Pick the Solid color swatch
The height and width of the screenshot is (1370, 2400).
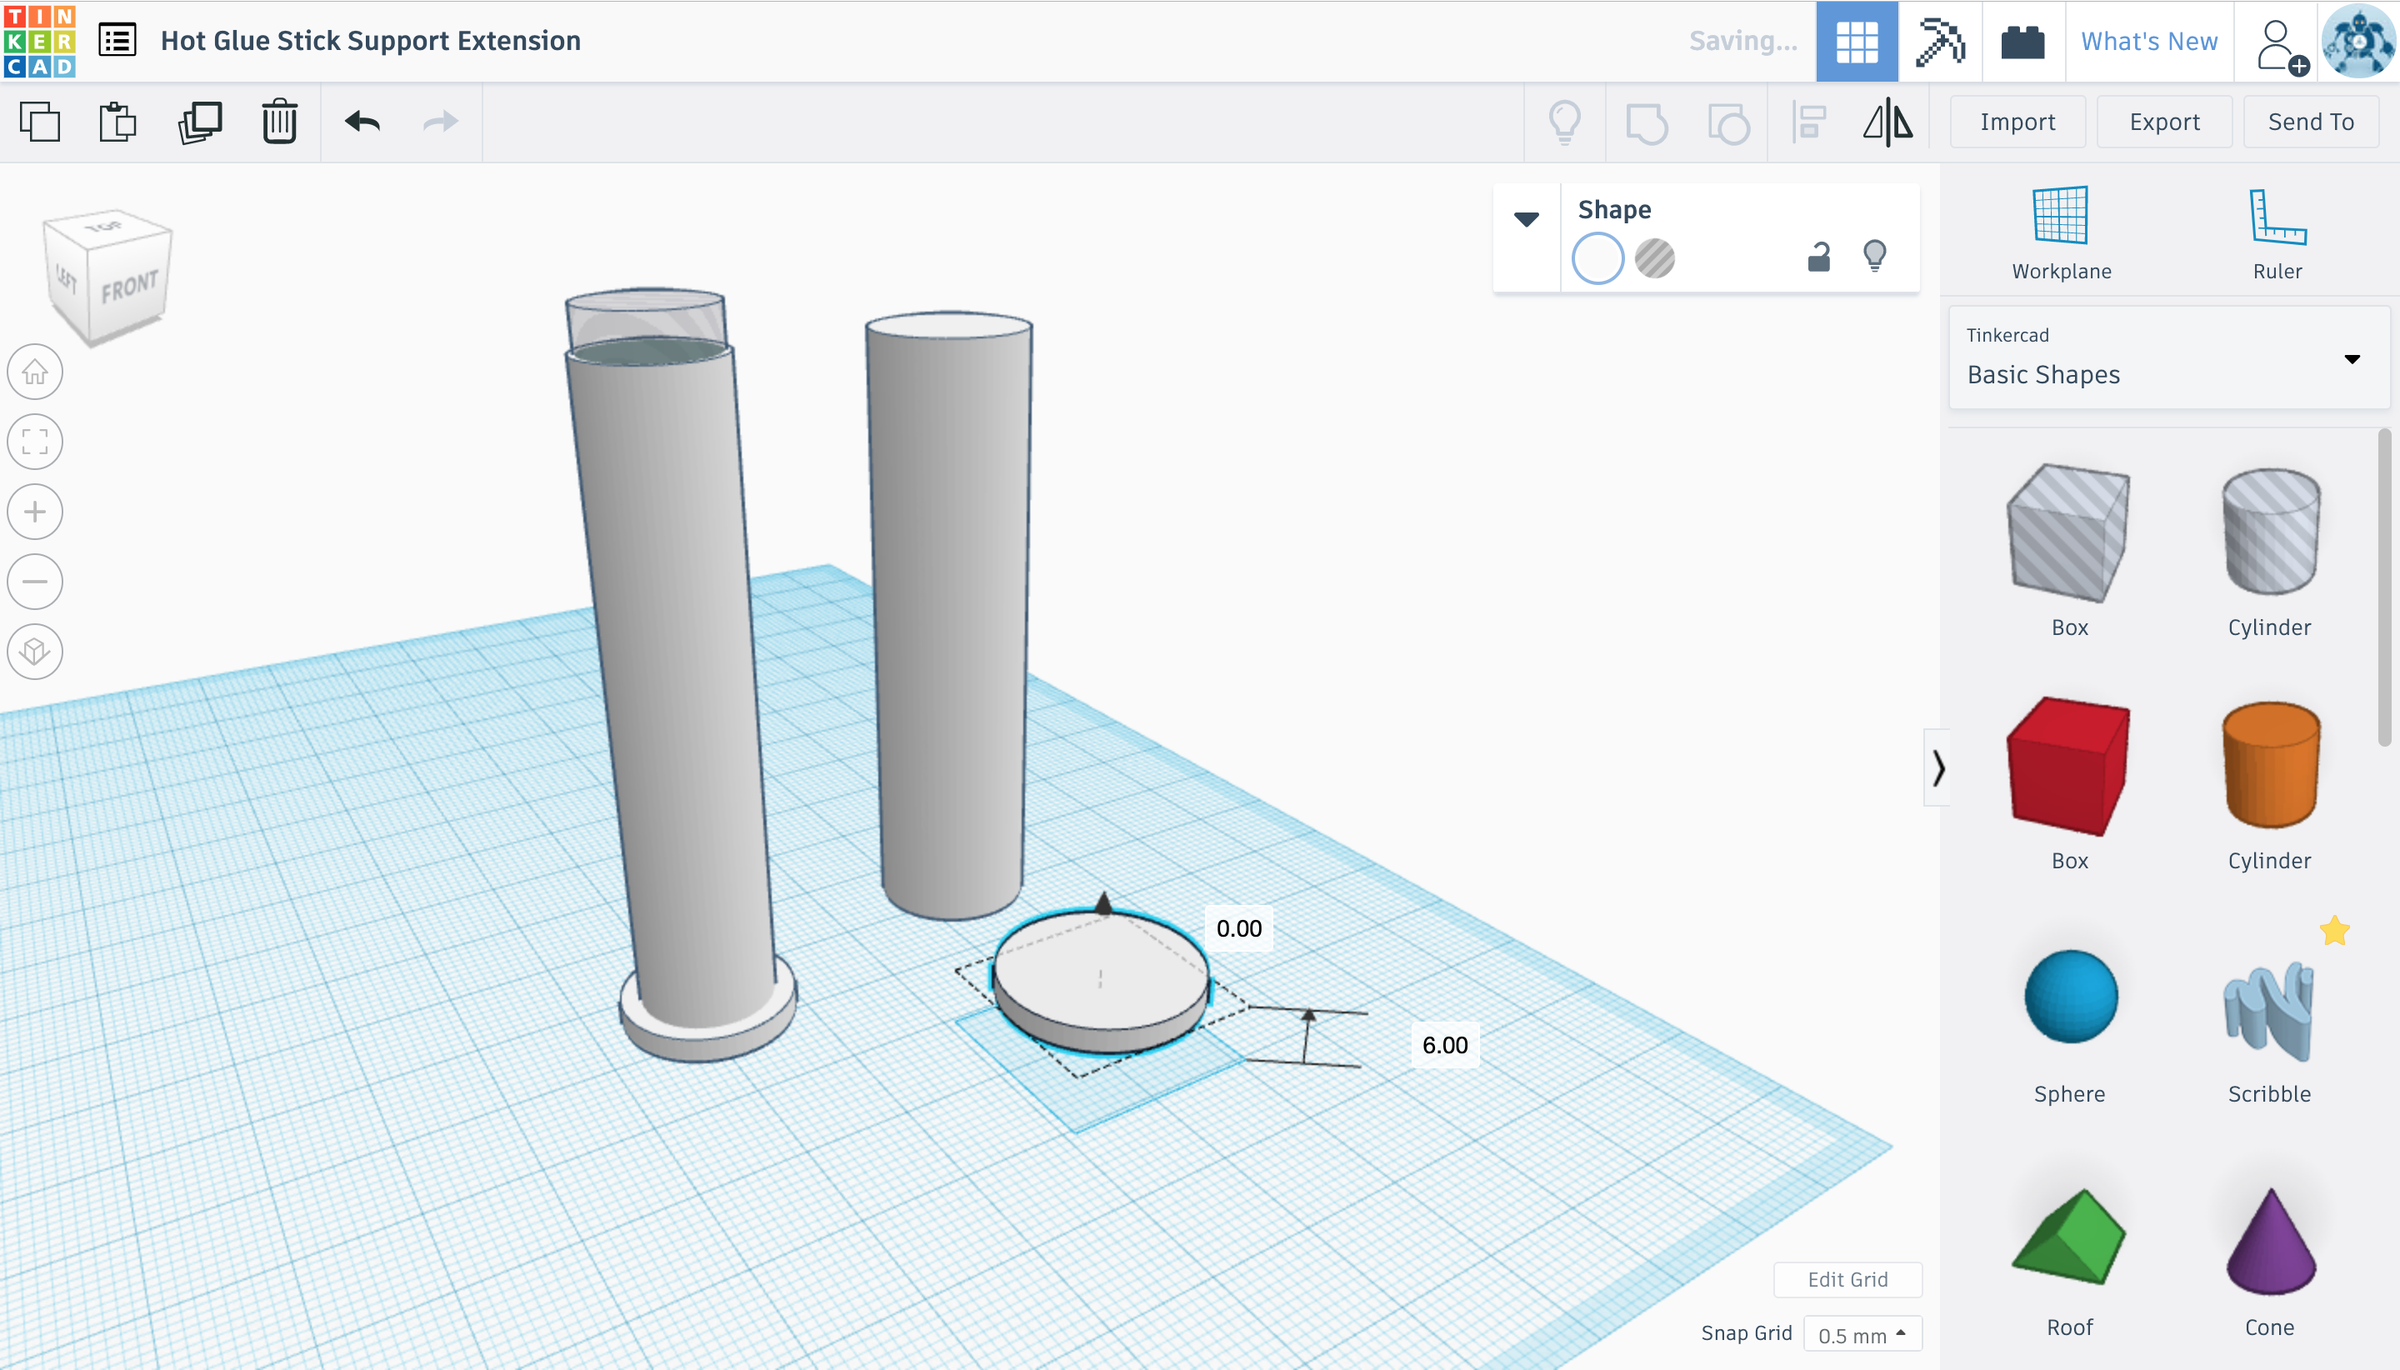[x=1597, y=259]
